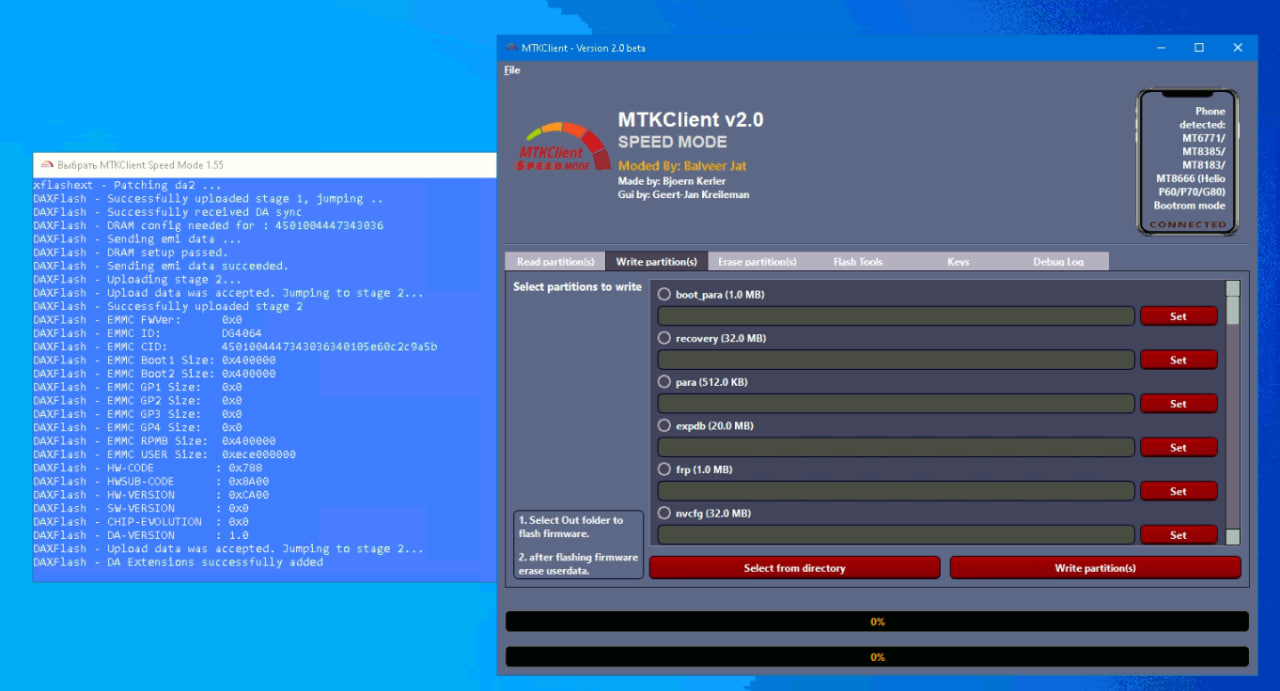Open the Keys tab
1280x691 pixels.
point(958,262)
